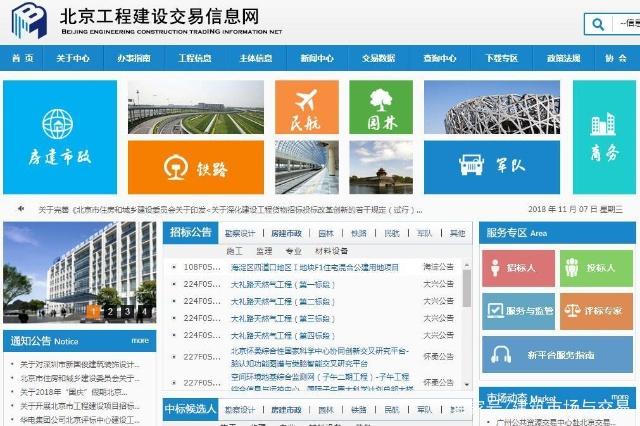Open notice 关于2018年“国庆”假期北京

pos(74,392)
